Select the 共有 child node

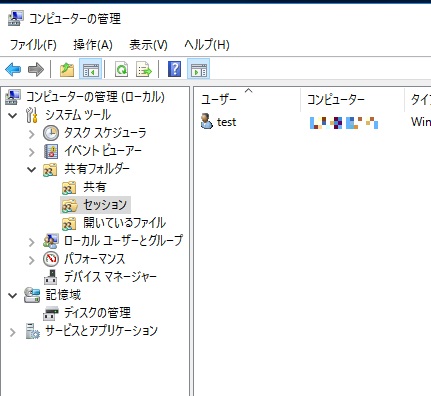(x=94, y=187)
